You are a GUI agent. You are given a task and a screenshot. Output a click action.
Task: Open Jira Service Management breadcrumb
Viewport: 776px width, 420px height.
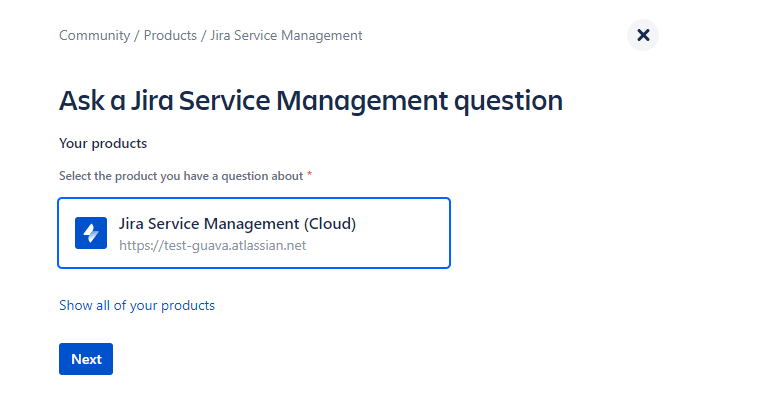(286, 36)
